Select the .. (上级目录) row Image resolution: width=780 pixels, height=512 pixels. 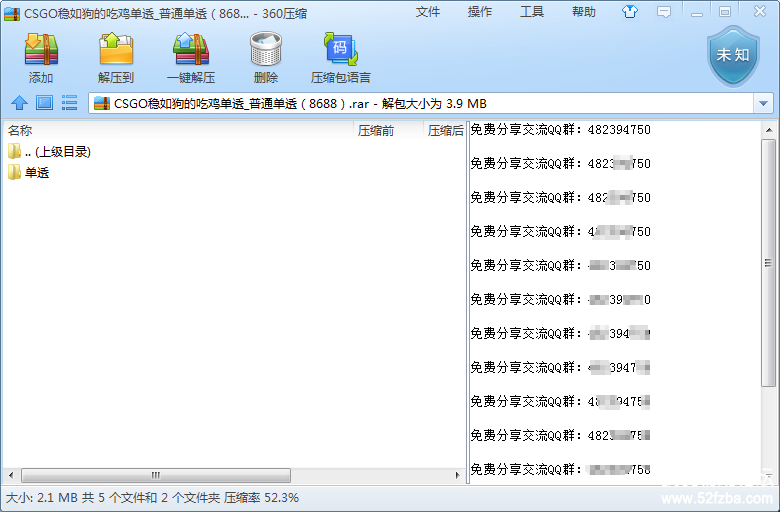[x=234, y=151]
